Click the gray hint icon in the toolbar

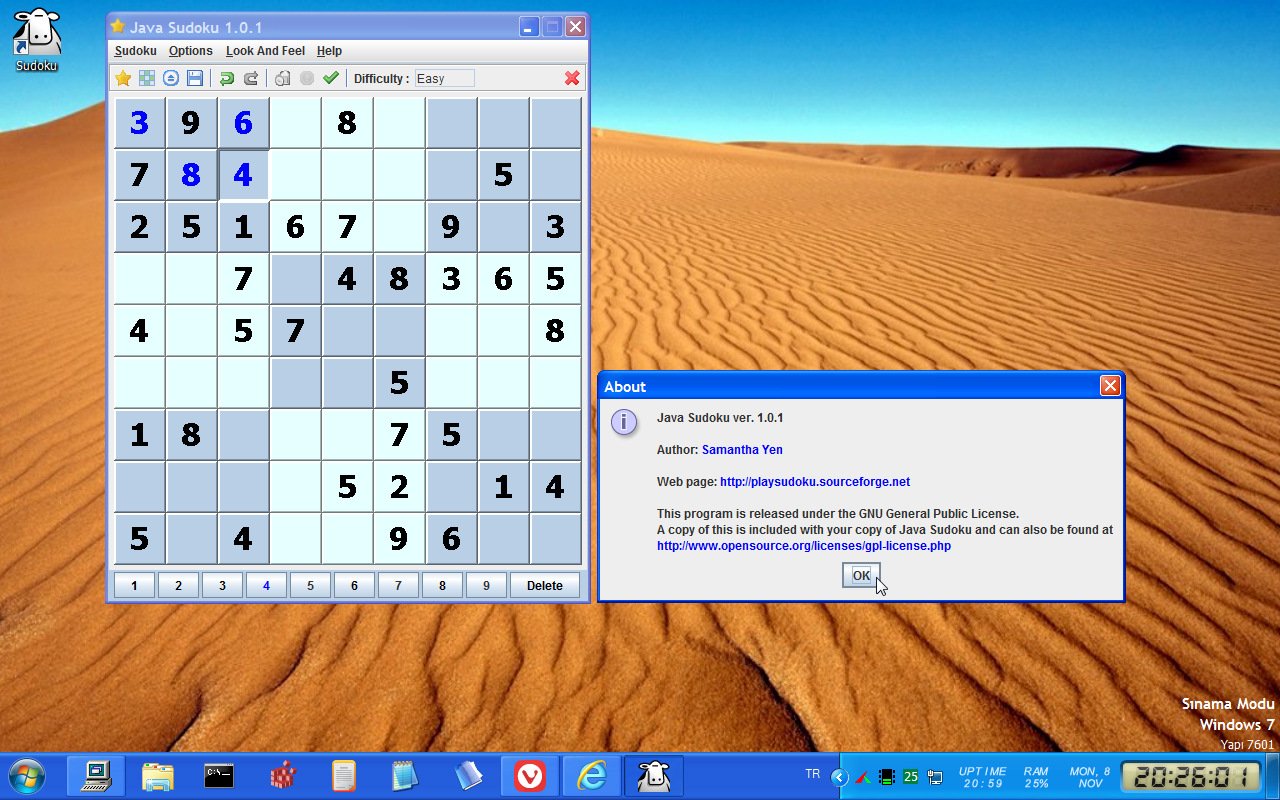(x=283, y=78)
